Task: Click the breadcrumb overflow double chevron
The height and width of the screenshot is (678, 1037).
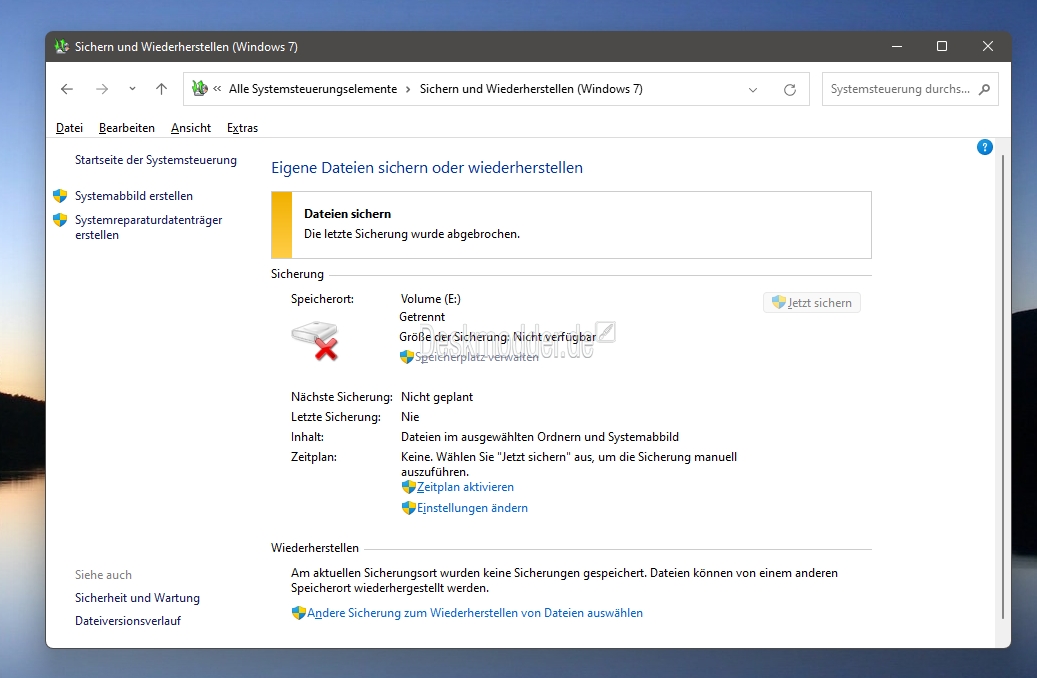Action: pos(217,89)
